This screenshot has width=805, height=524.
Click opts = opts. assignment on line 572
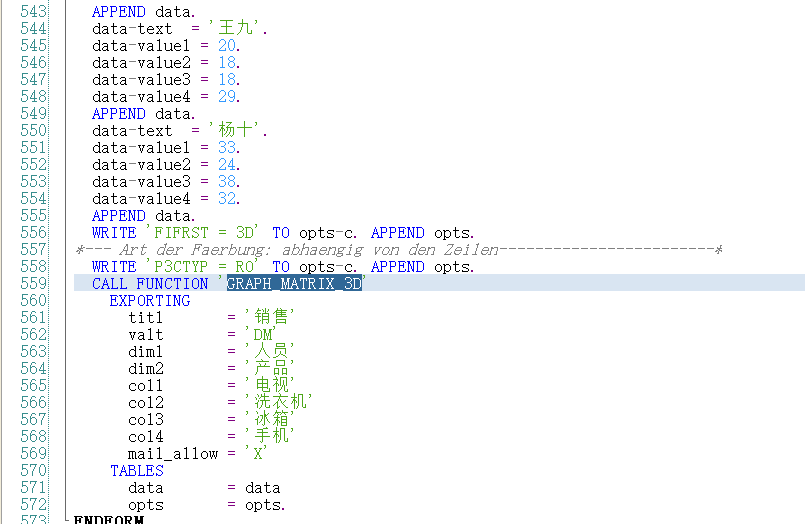(206, 504)
